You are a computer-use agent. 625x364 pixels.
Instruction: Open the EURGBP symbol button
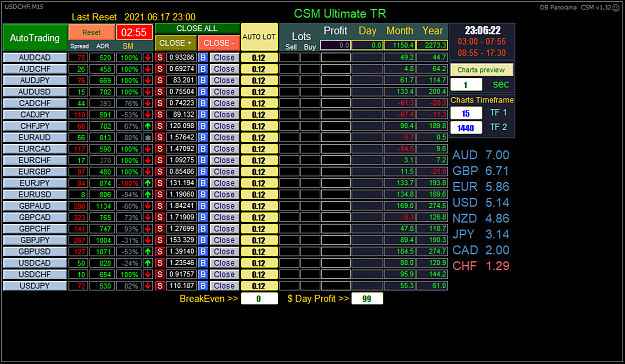click(35, 172)
